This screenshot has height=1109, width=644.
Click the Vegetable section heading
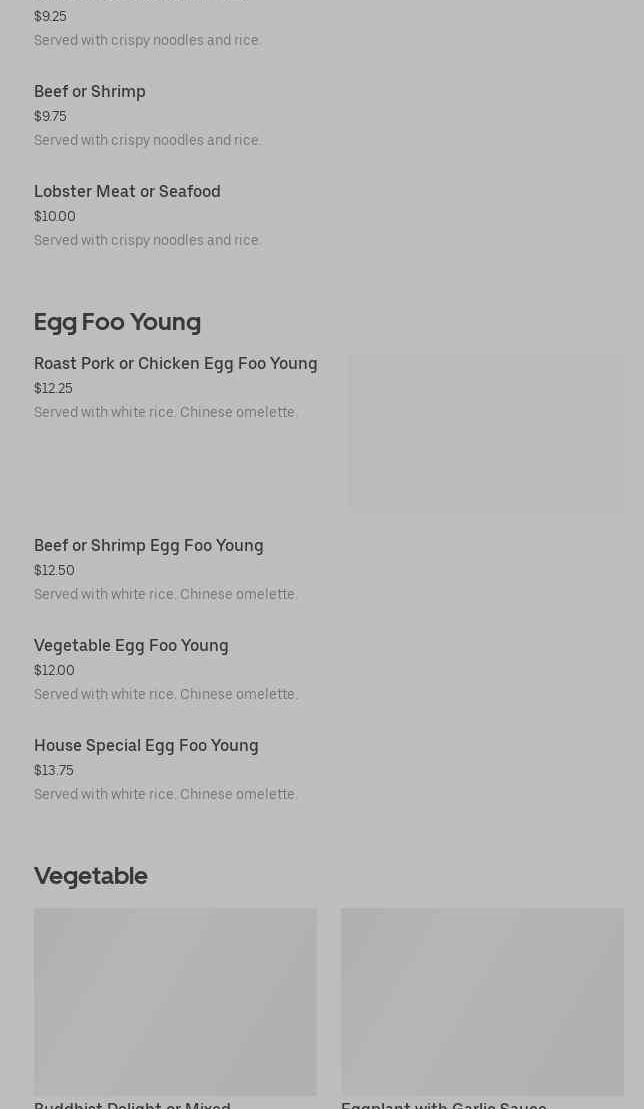point(91,876)
